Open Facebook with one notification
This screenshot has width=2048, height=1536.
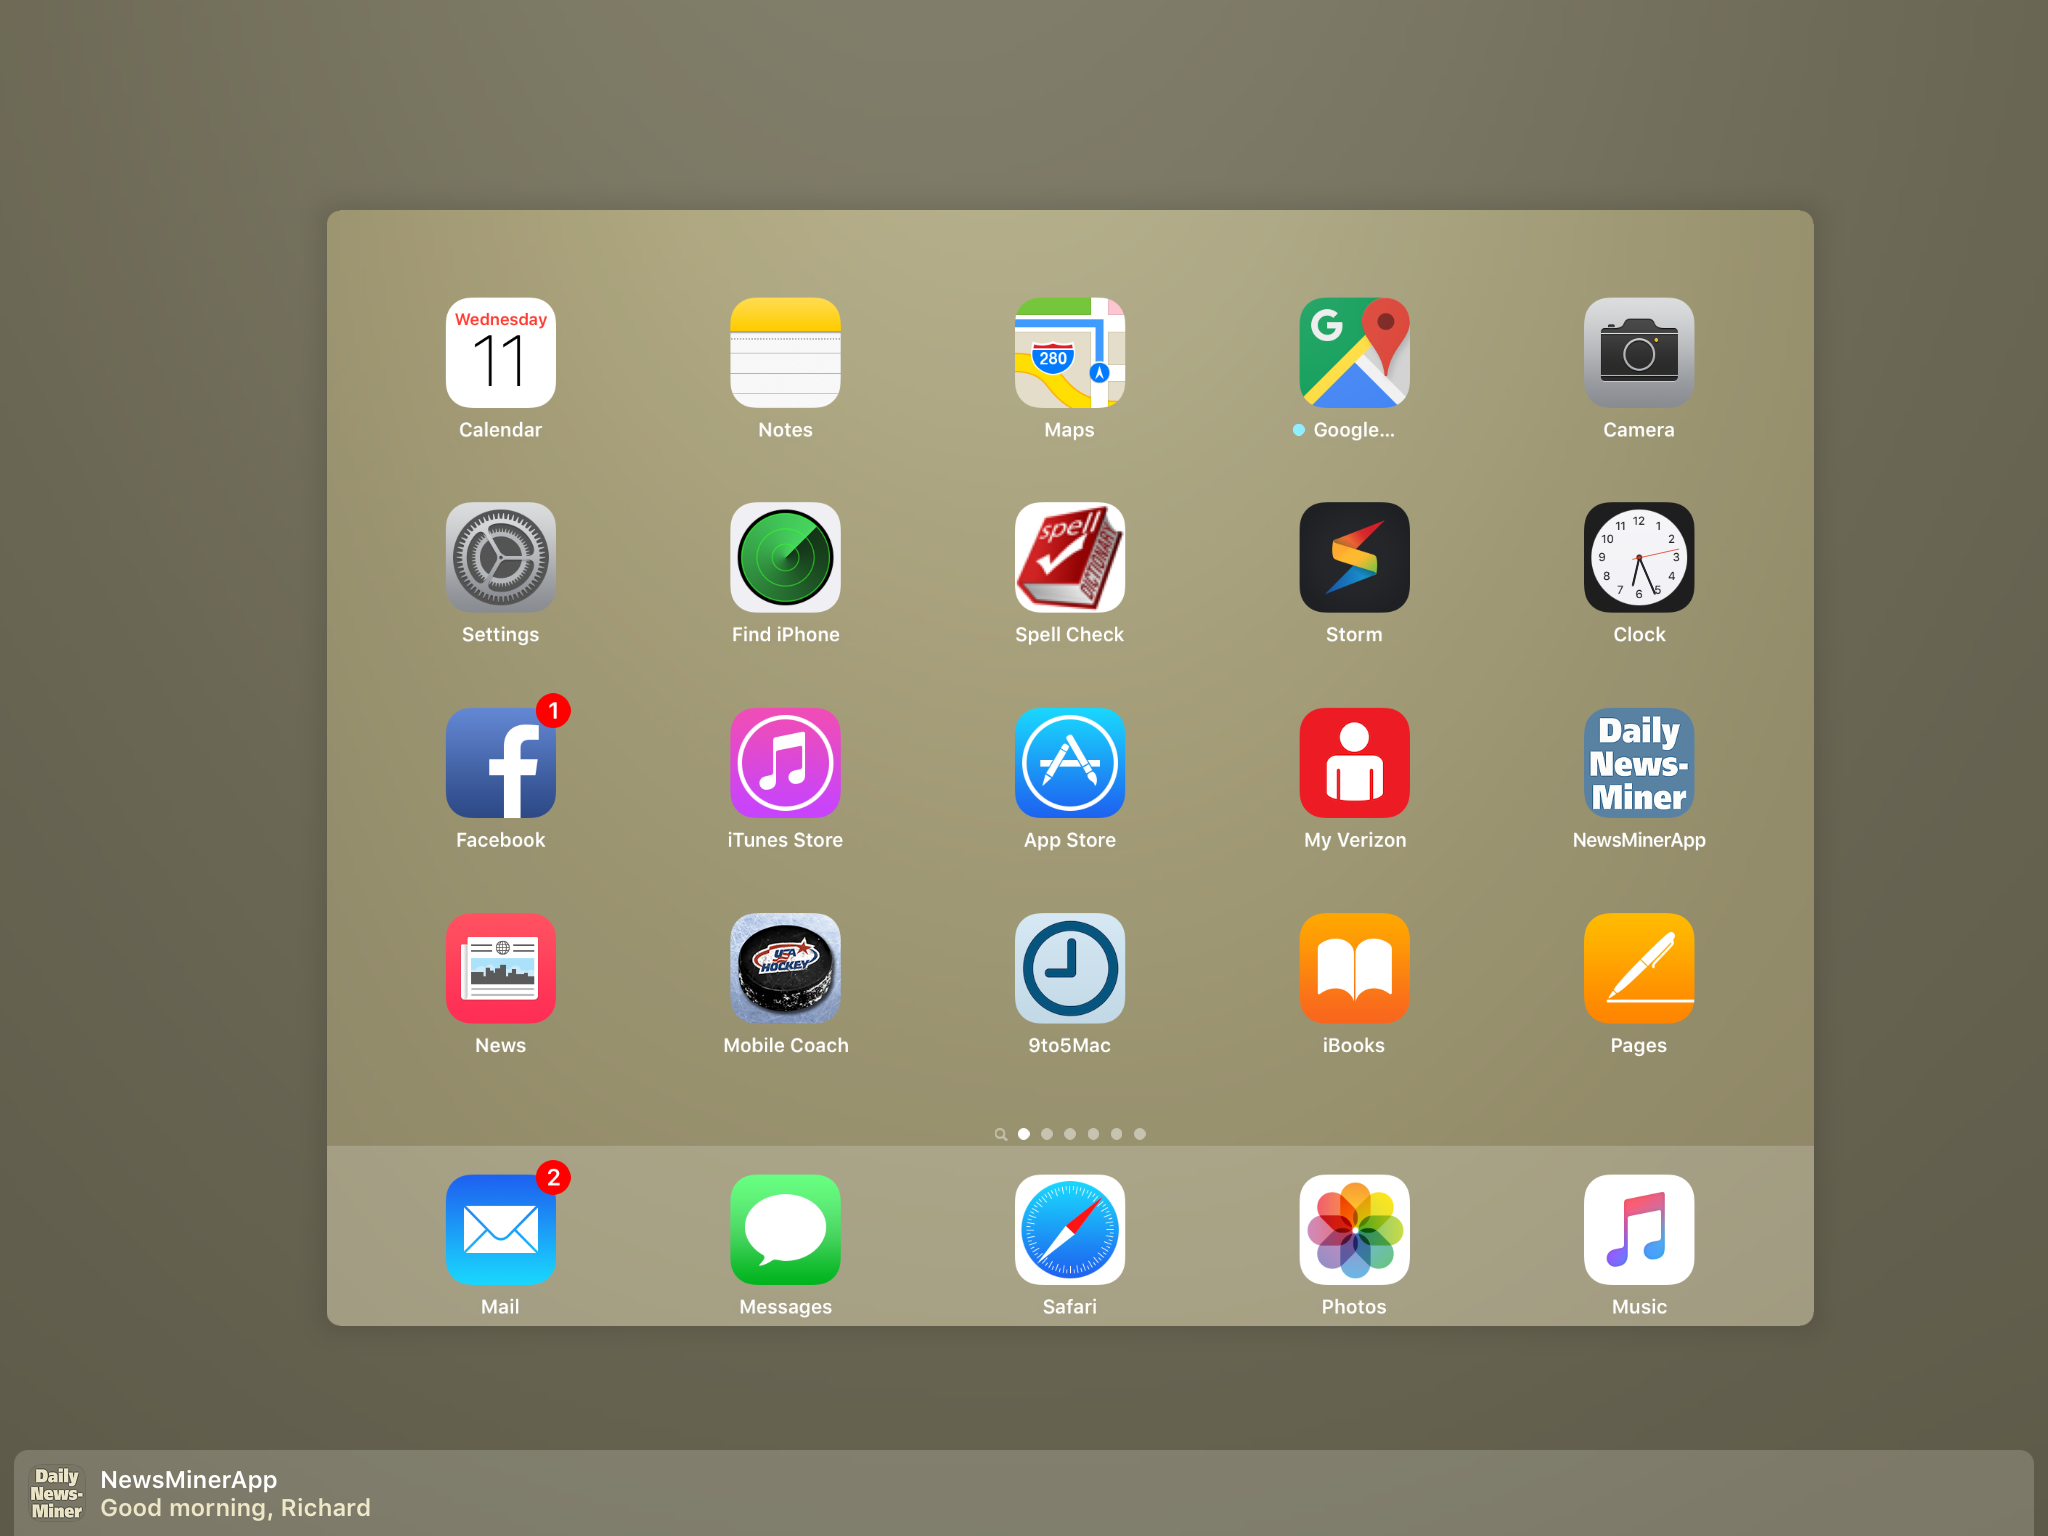[500, 763]
